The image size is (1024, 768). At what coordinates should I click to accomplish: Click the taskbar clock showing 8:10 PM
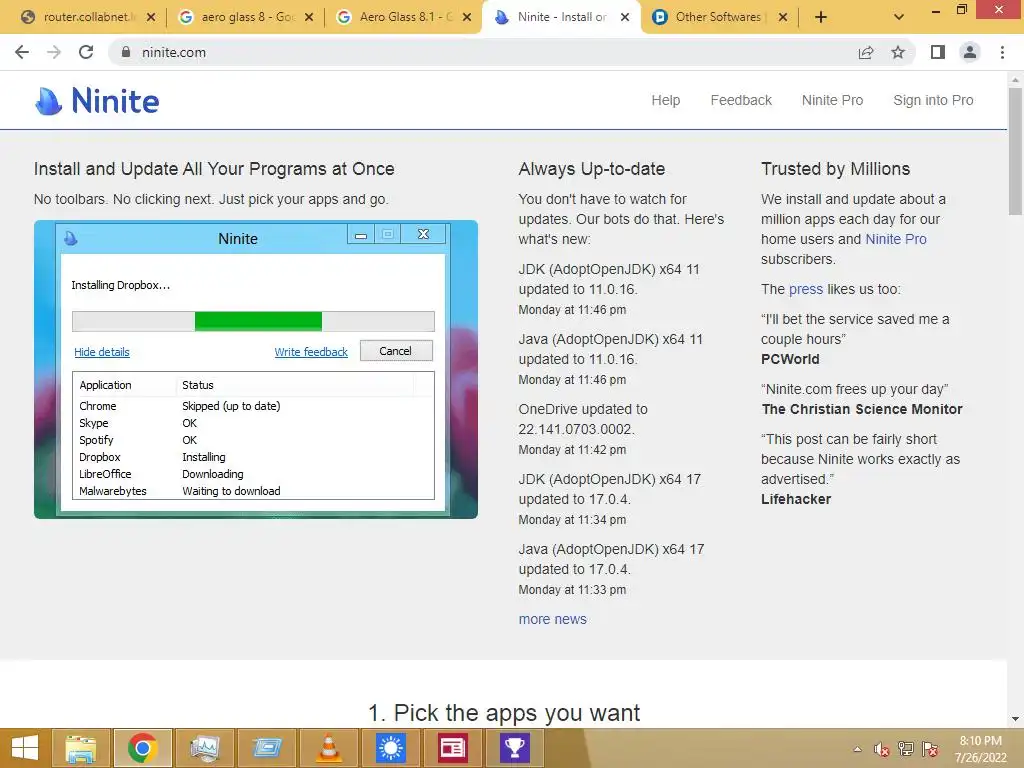point(981,749)
